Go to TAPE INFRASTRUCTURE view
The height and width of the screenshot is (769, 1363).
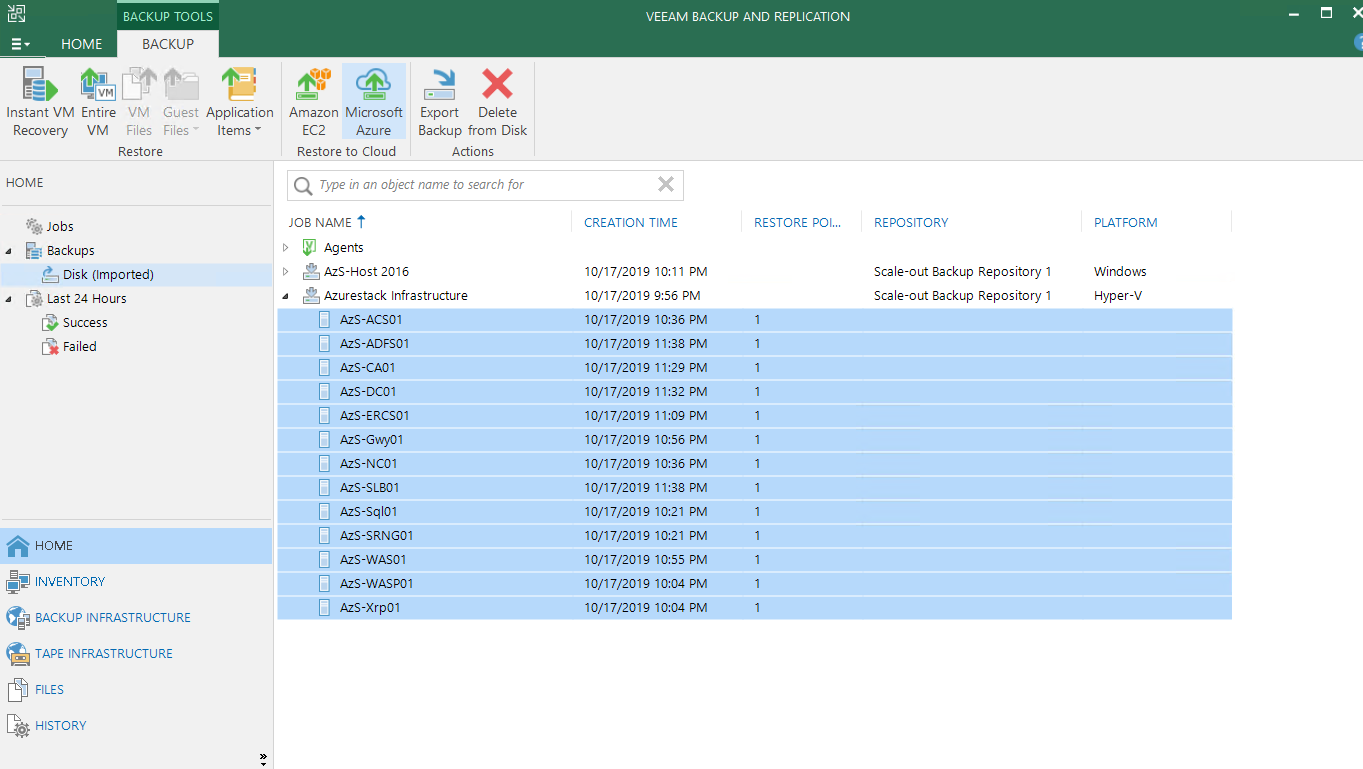coord(136,654)
